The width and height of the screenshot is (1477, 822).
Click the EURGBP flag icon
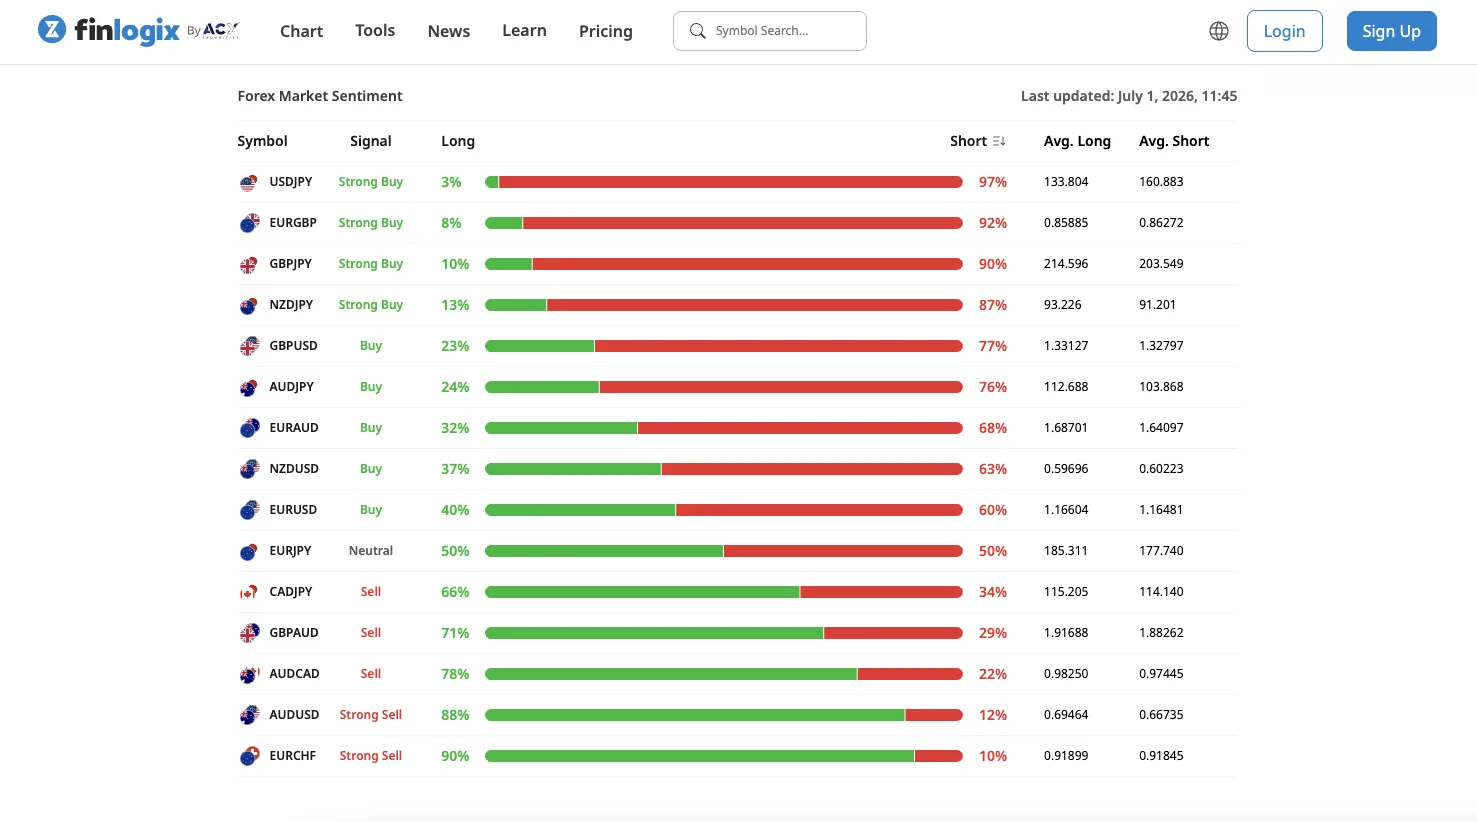point(249,224)
